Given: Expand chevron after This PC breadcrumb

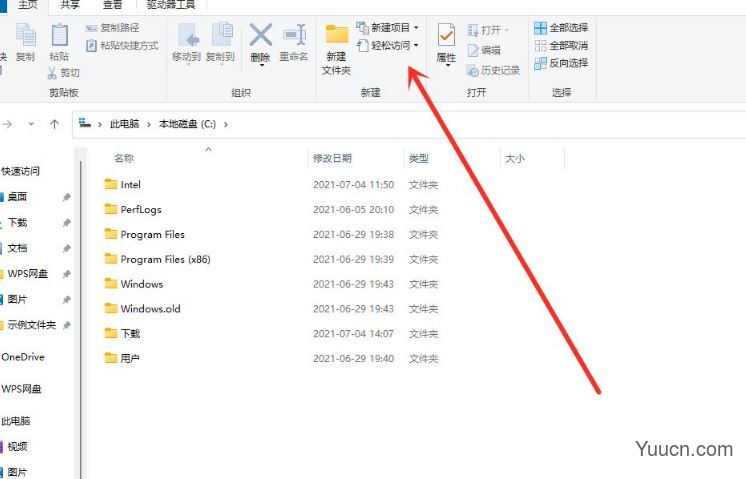Looking at the screenshot, I should pyautogui.click(x=149, y=124).
